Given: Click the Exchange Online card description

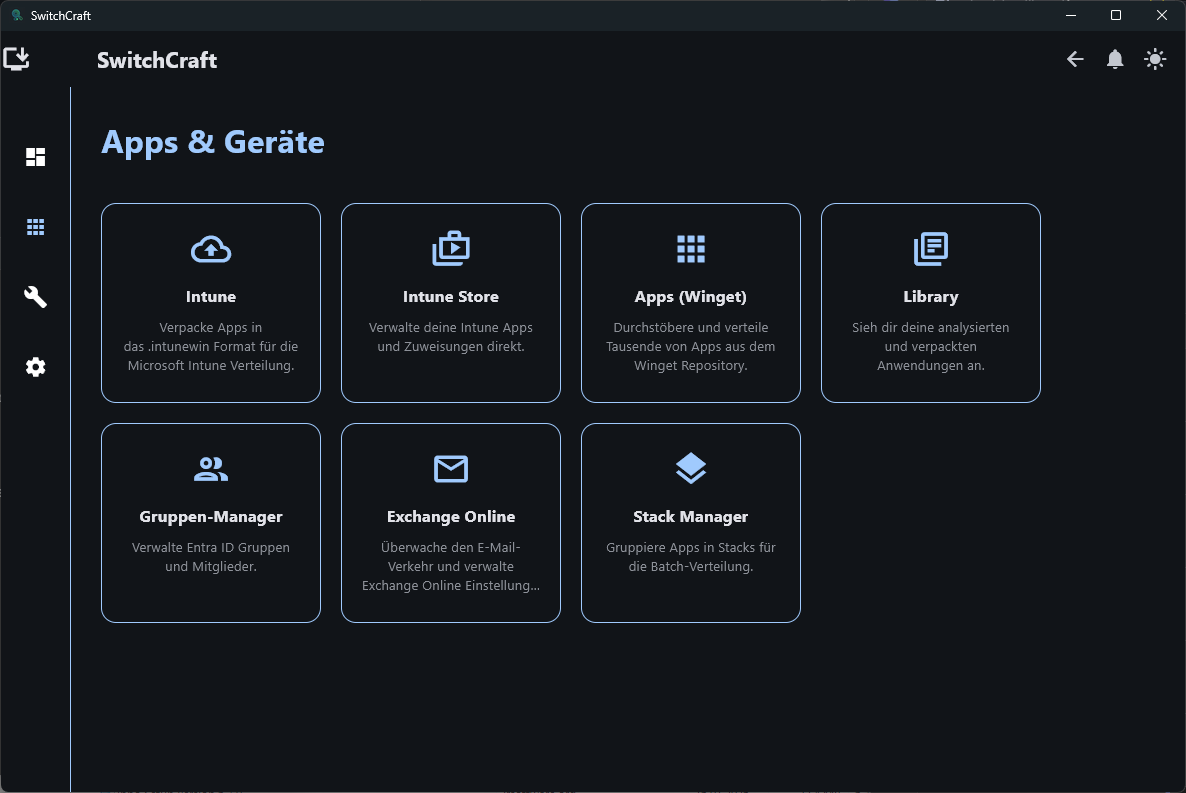Looking at the screenshot, I should click(x=451, y=566).
